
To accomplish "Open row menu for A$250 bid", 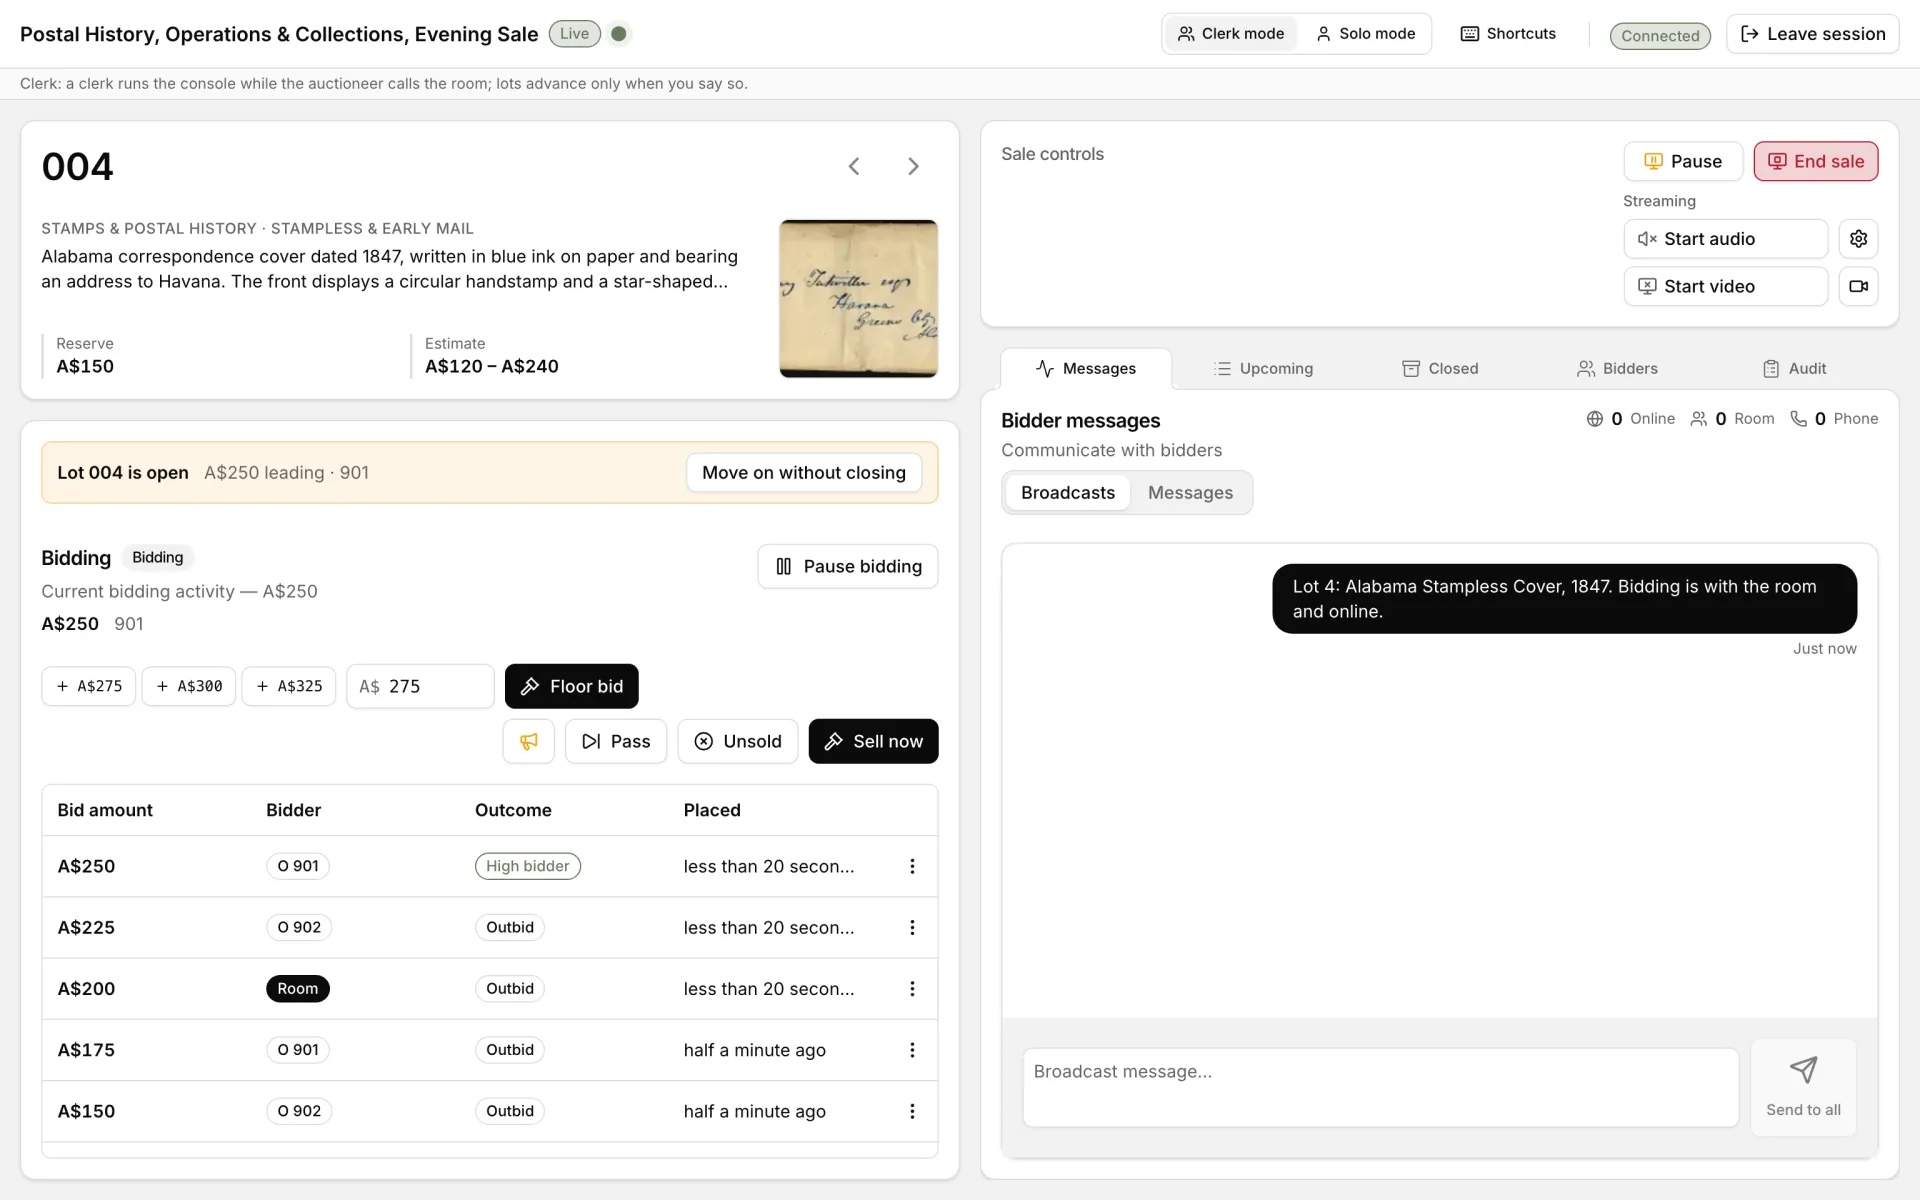I will coord(912,866).
